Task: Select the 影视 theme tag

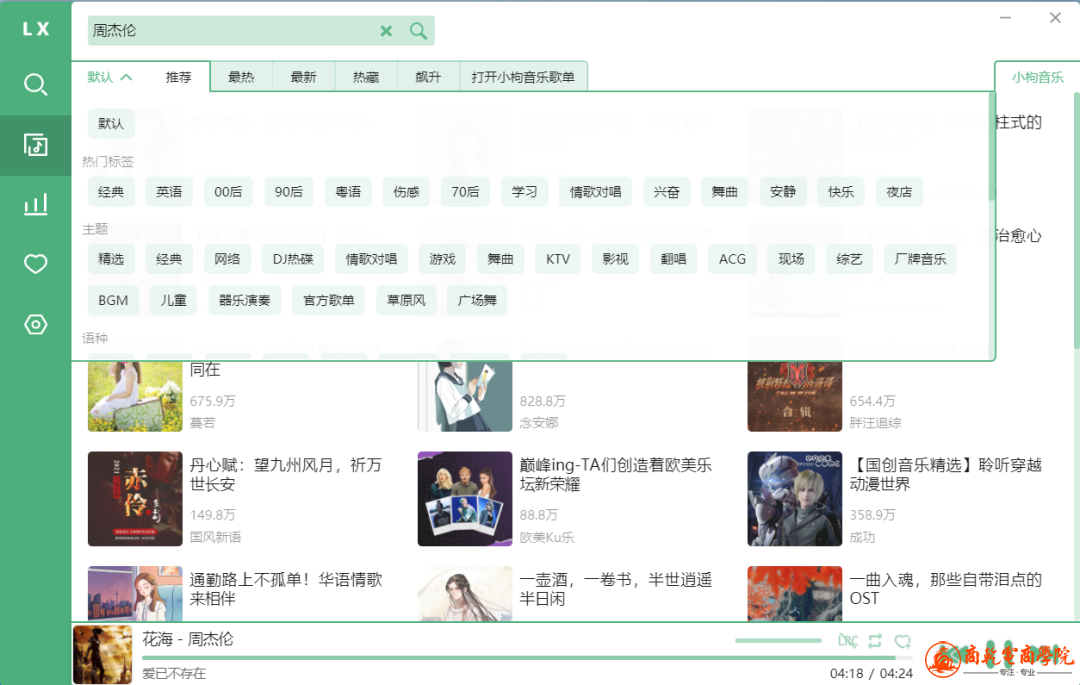Action: click(x=615, y=259)
